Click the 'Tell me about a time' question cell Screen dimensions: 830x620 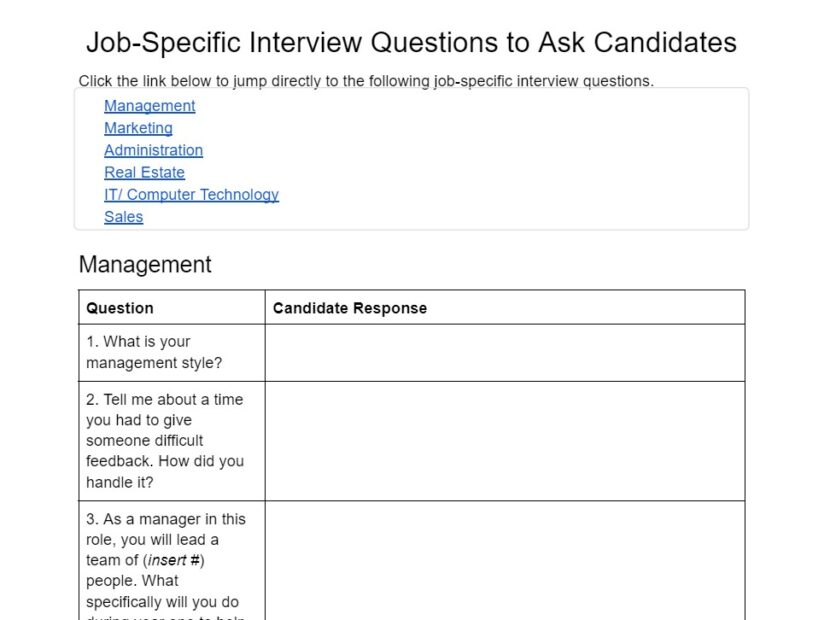[172, 441]
